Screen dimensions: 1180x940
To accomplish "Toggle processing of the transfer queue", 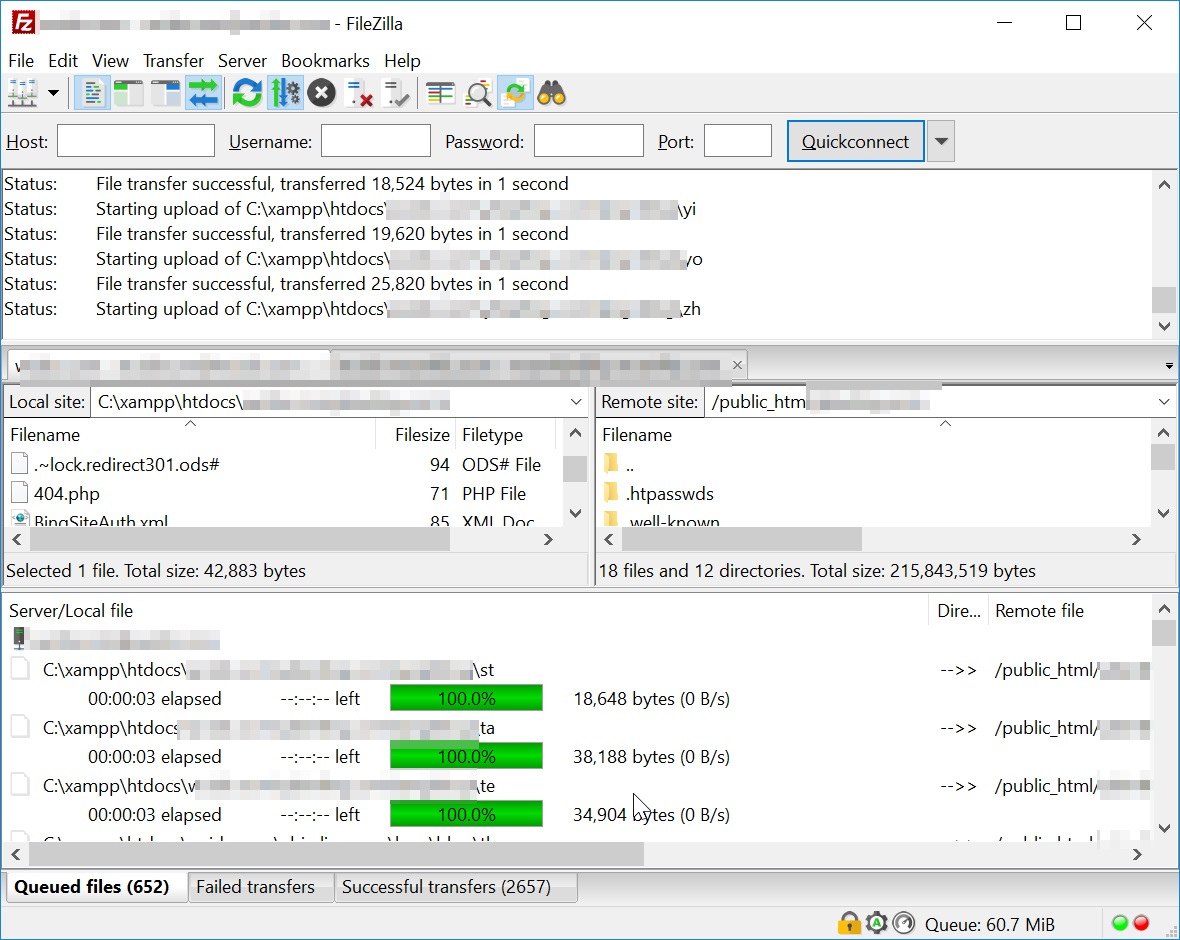I will [x=285, y=94].
